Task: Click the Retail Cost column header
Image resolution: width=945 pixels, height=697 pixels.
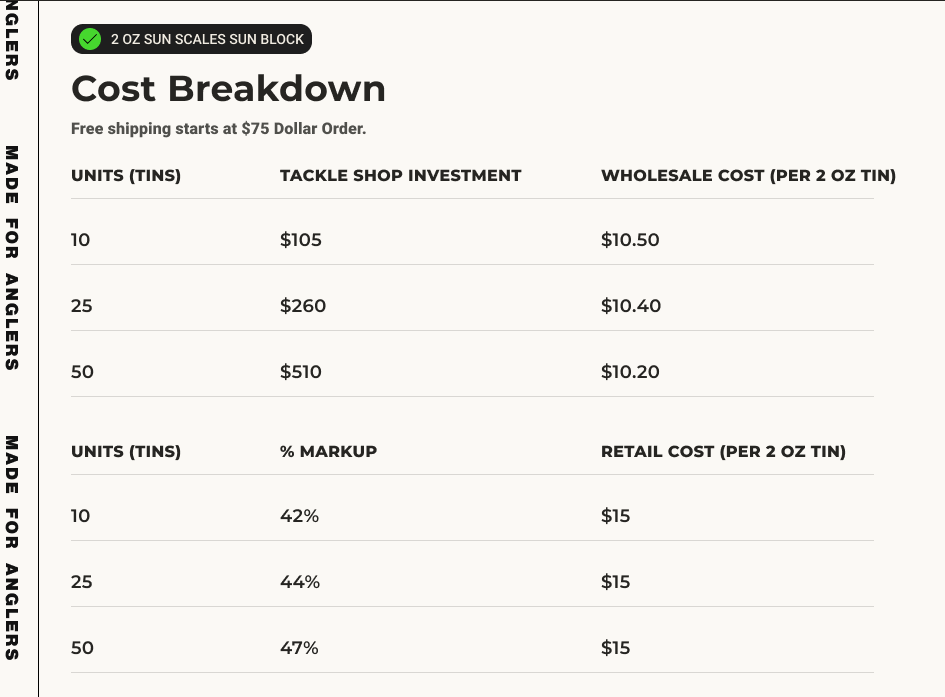Action: click(x=723, y=452)
